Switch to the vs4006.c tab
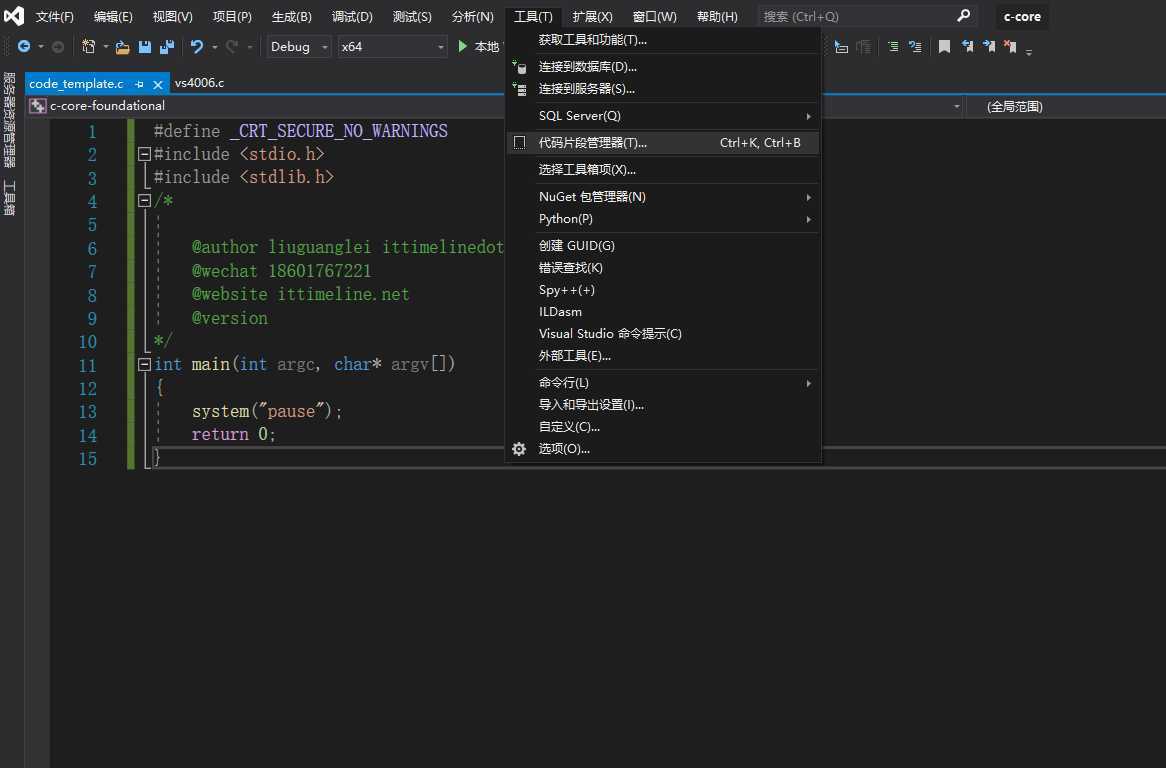 [x=199, y=83]
